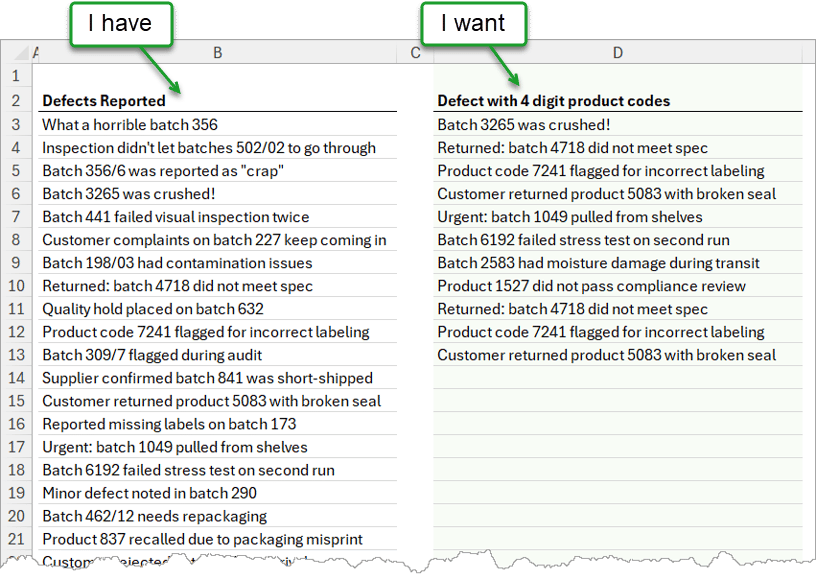The width and height of the screenshot is (816, 579).
Task: Select 'Minor defect noted in batch 290' cell
Action: pyautogui.click(x=149, y=493)
